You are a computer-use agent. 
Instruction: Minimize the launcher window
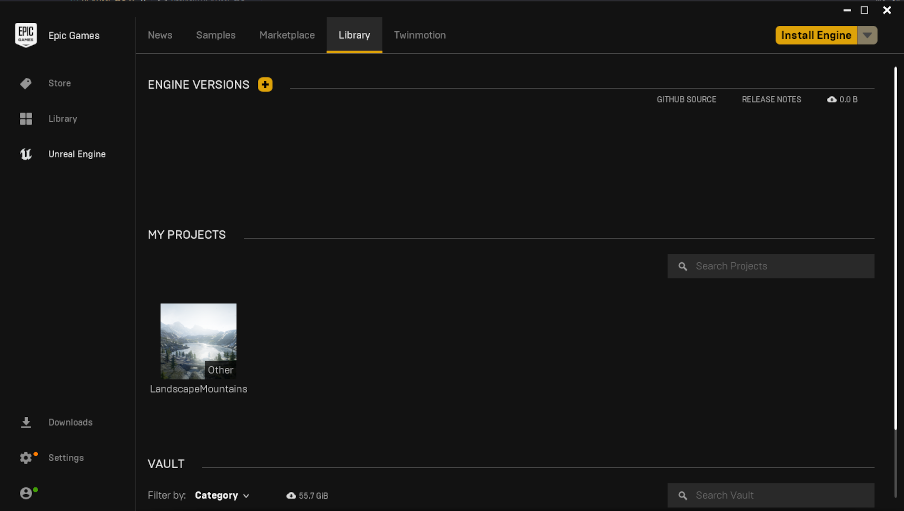pyautogui.click(x=847, y=10)
